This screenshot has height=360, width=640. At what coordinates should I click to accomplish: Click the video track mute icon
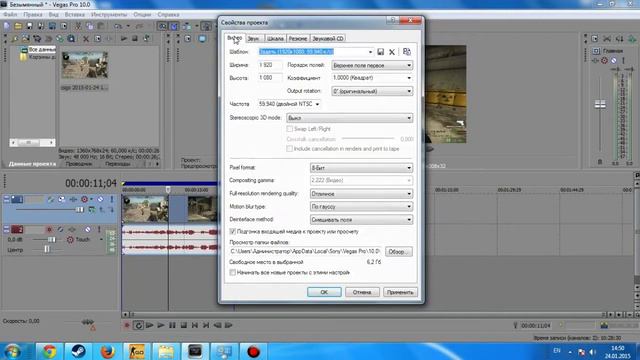[x=100, y=199]
